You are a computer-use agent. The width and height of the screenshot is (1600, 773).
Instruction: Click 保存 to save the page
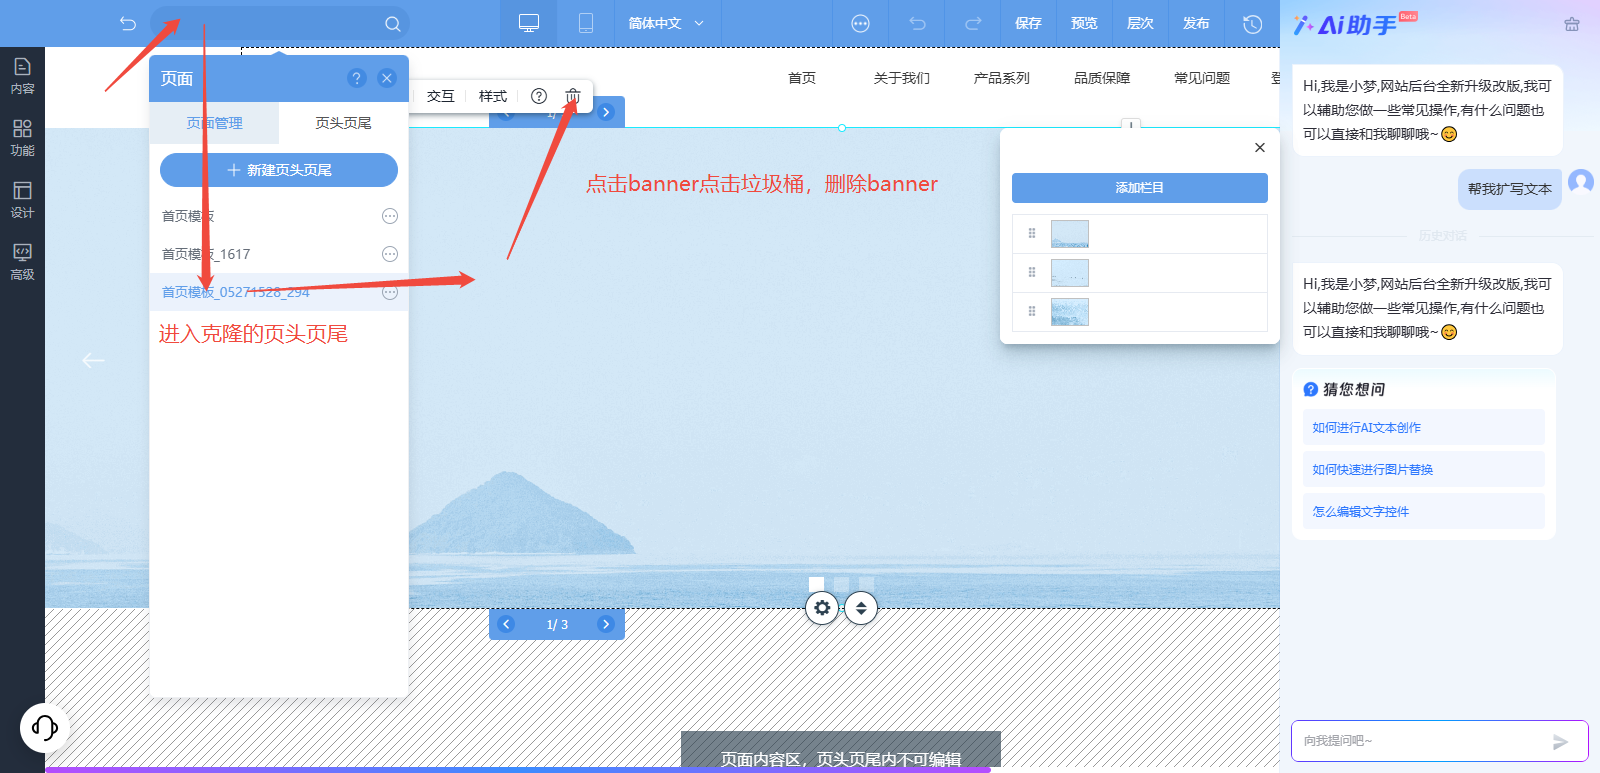click(x=1028, y=23)
